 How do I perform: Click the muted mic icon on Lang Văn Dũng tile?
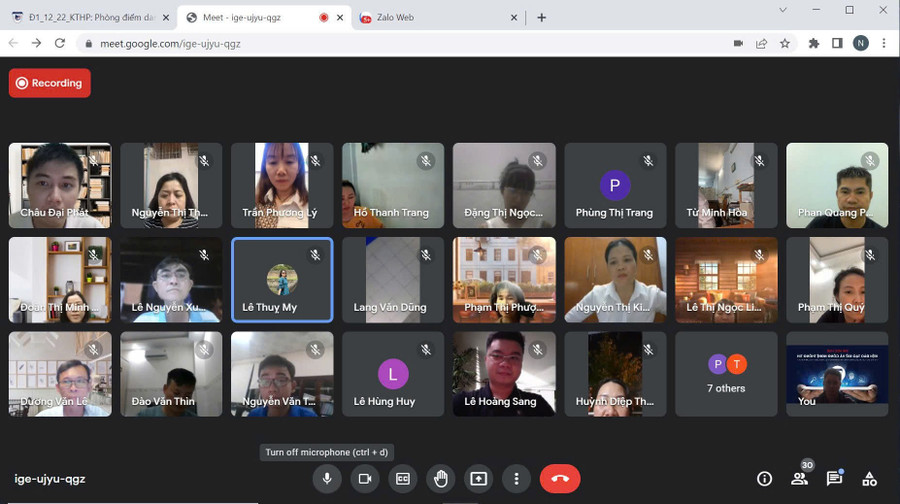(x=426, y=255)
